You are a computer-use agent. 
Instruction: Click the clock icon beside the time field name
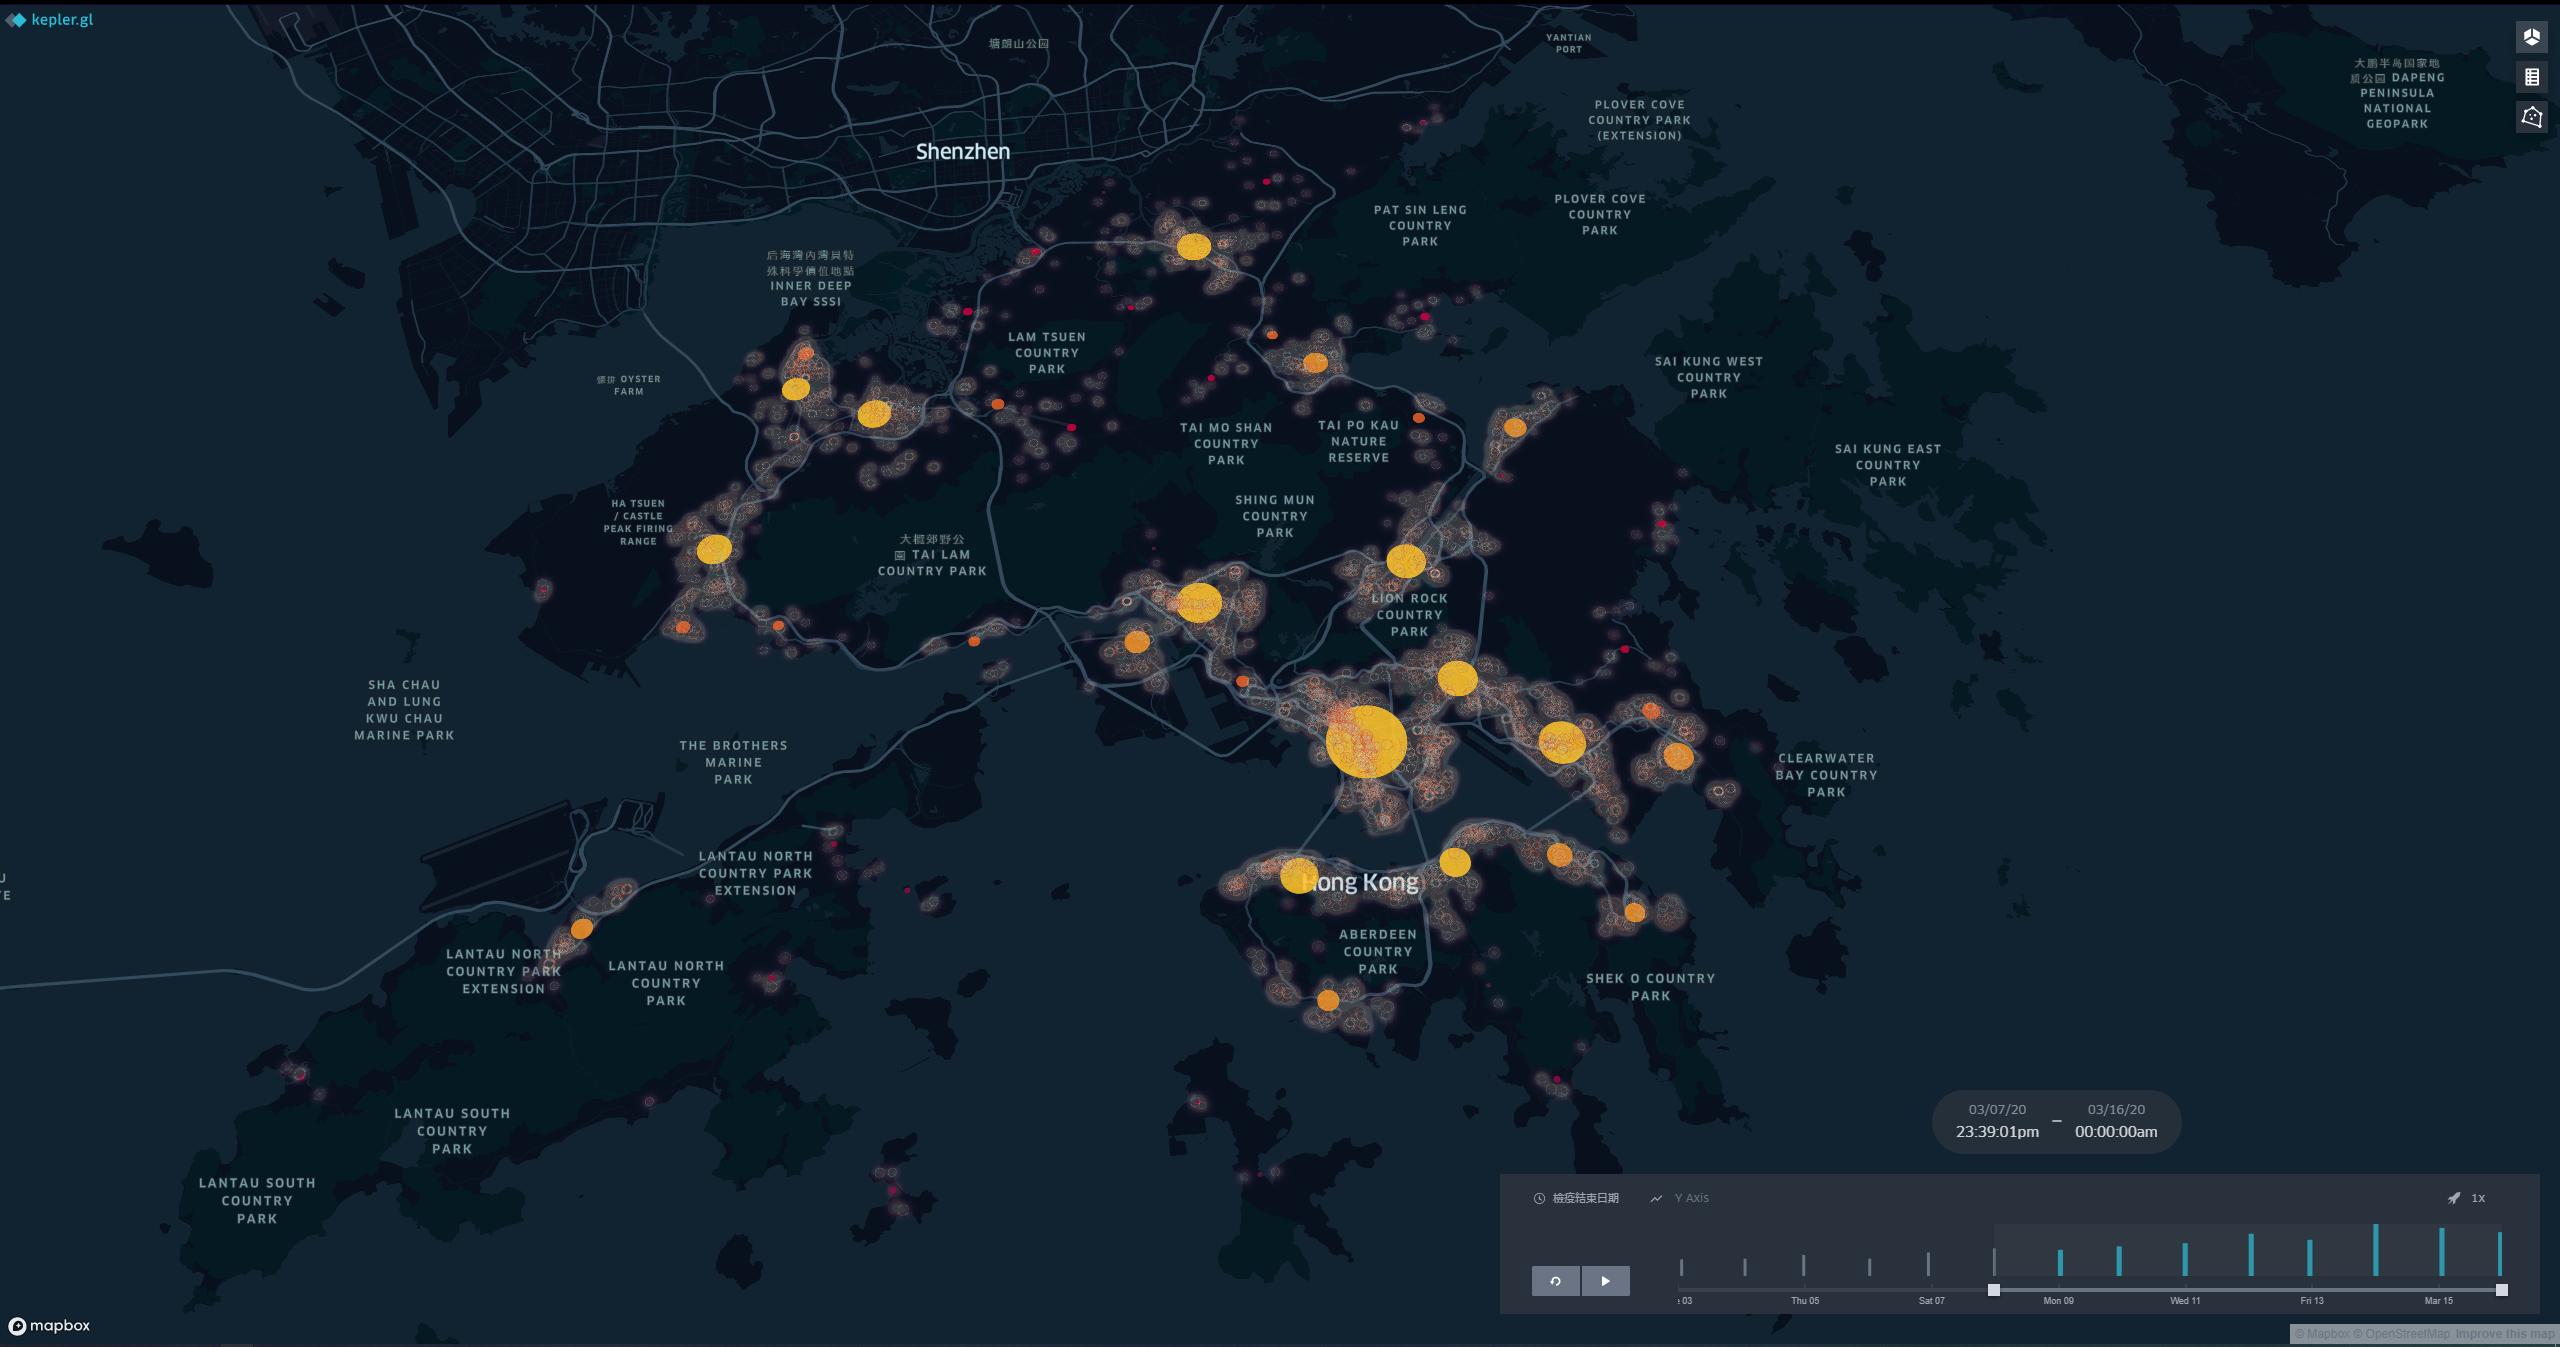[x=1539, y=1198]
